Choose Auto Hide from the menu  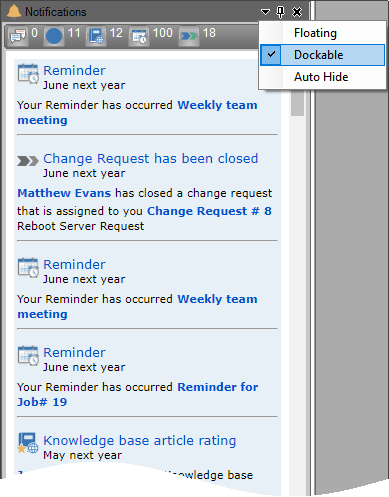(322, 77)
